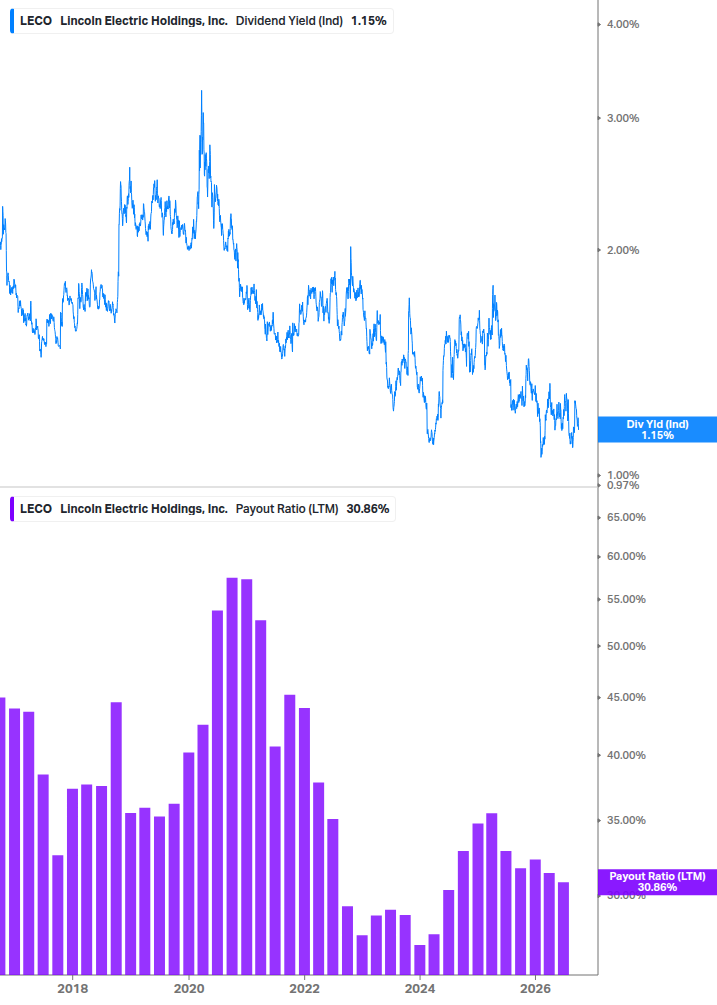Click the 50.00% tick on the payout axis
This screenshot has height=1005, width=717.
click(x=626, y=646)
